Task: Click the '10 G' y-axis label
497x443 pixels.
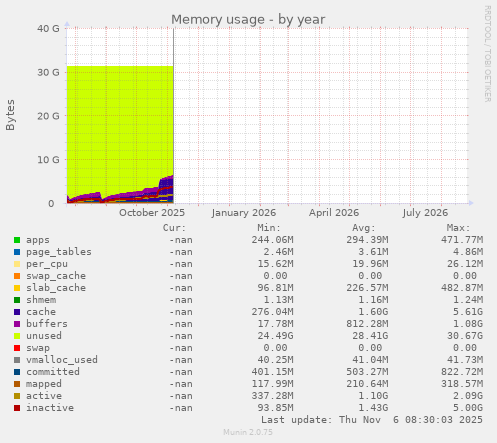Action: [48, 160]
